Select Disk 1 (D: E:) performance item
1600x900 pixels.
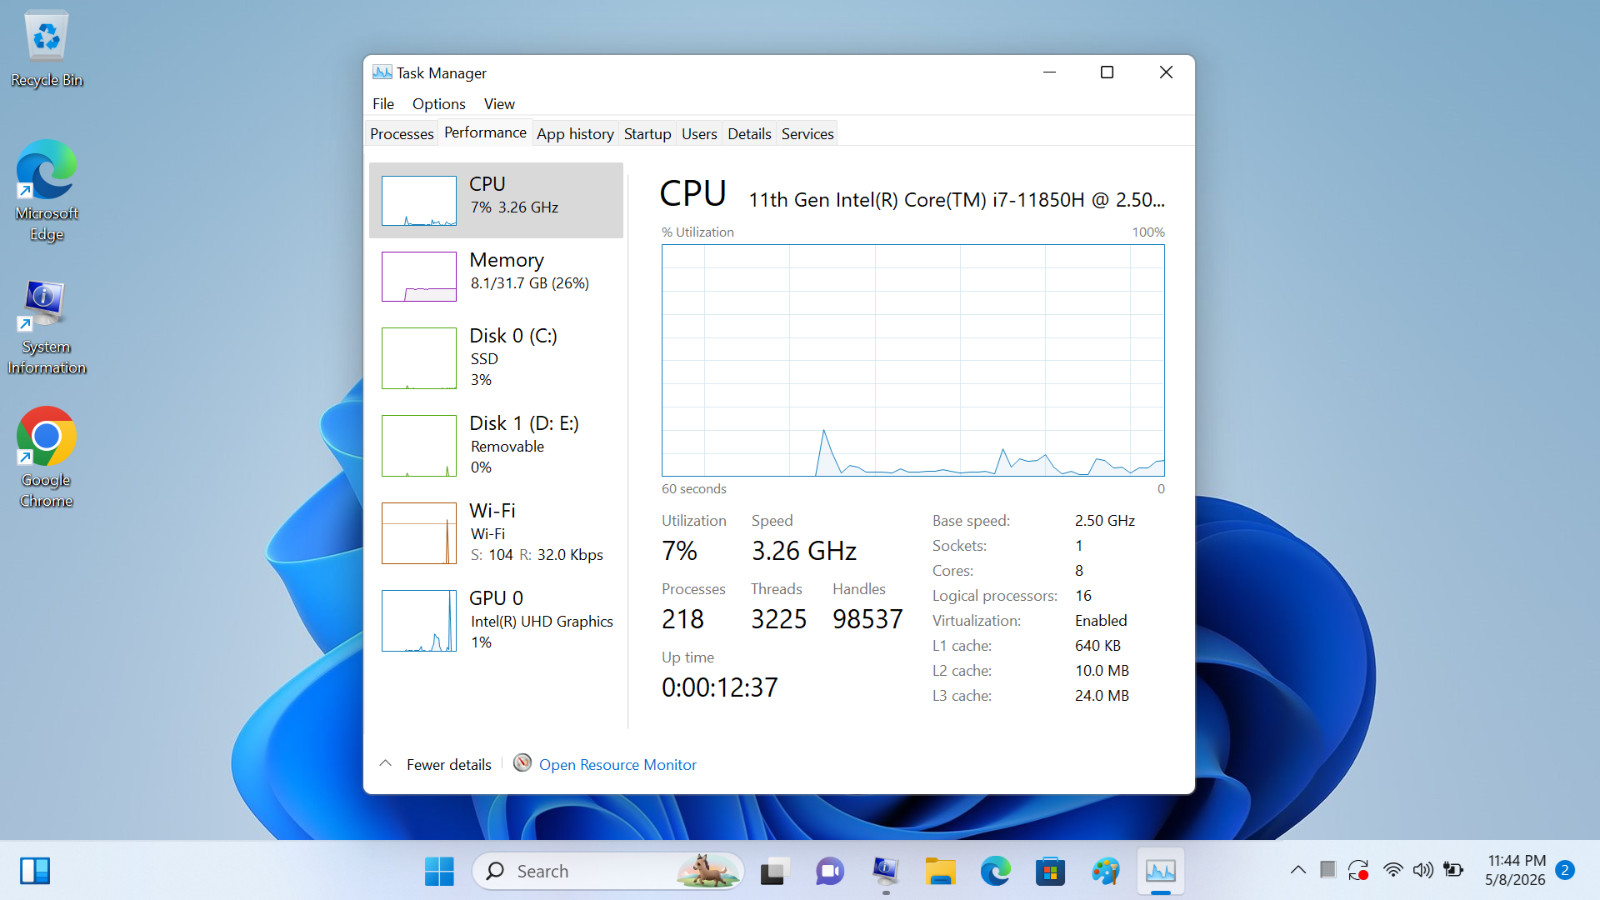click(x=496, y=446)
